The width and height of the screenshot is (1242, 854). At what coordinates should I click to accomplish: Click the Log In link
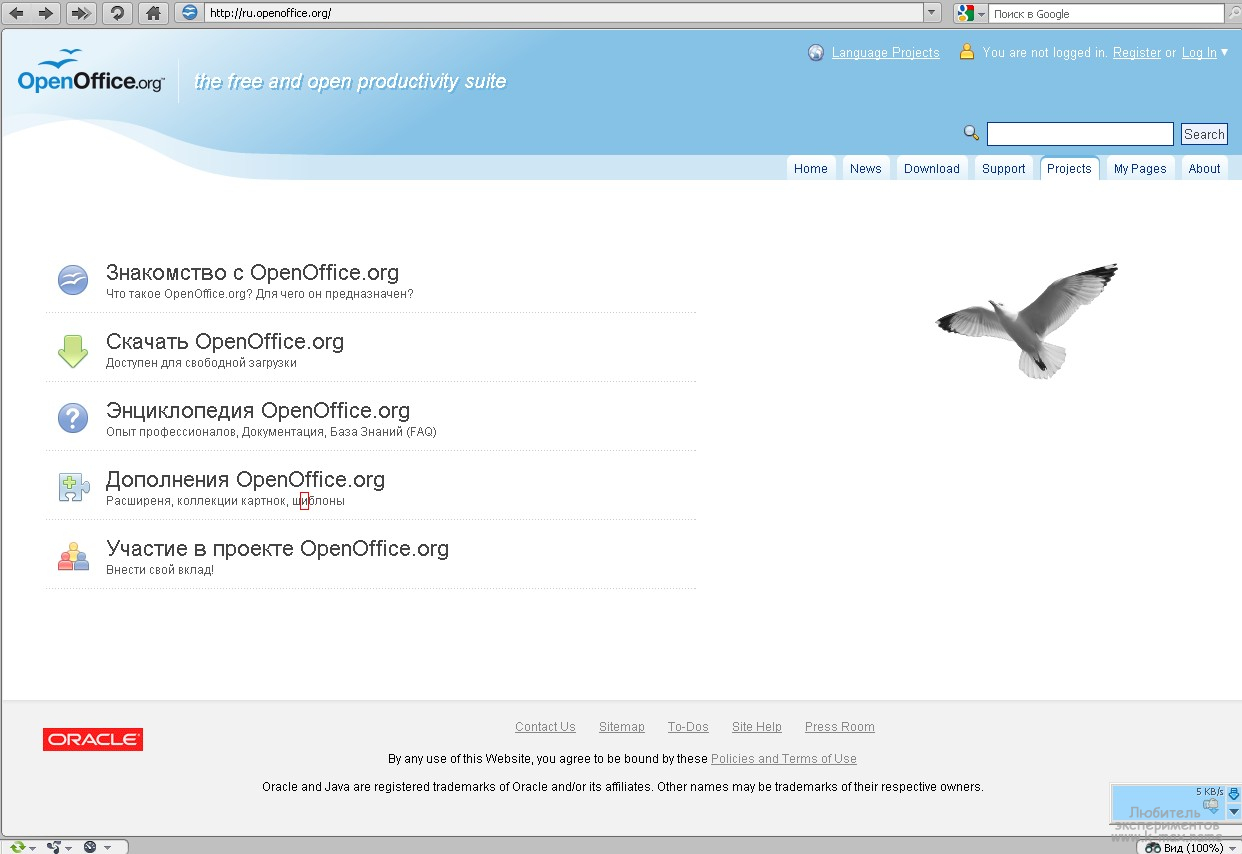click(1199, 53)
